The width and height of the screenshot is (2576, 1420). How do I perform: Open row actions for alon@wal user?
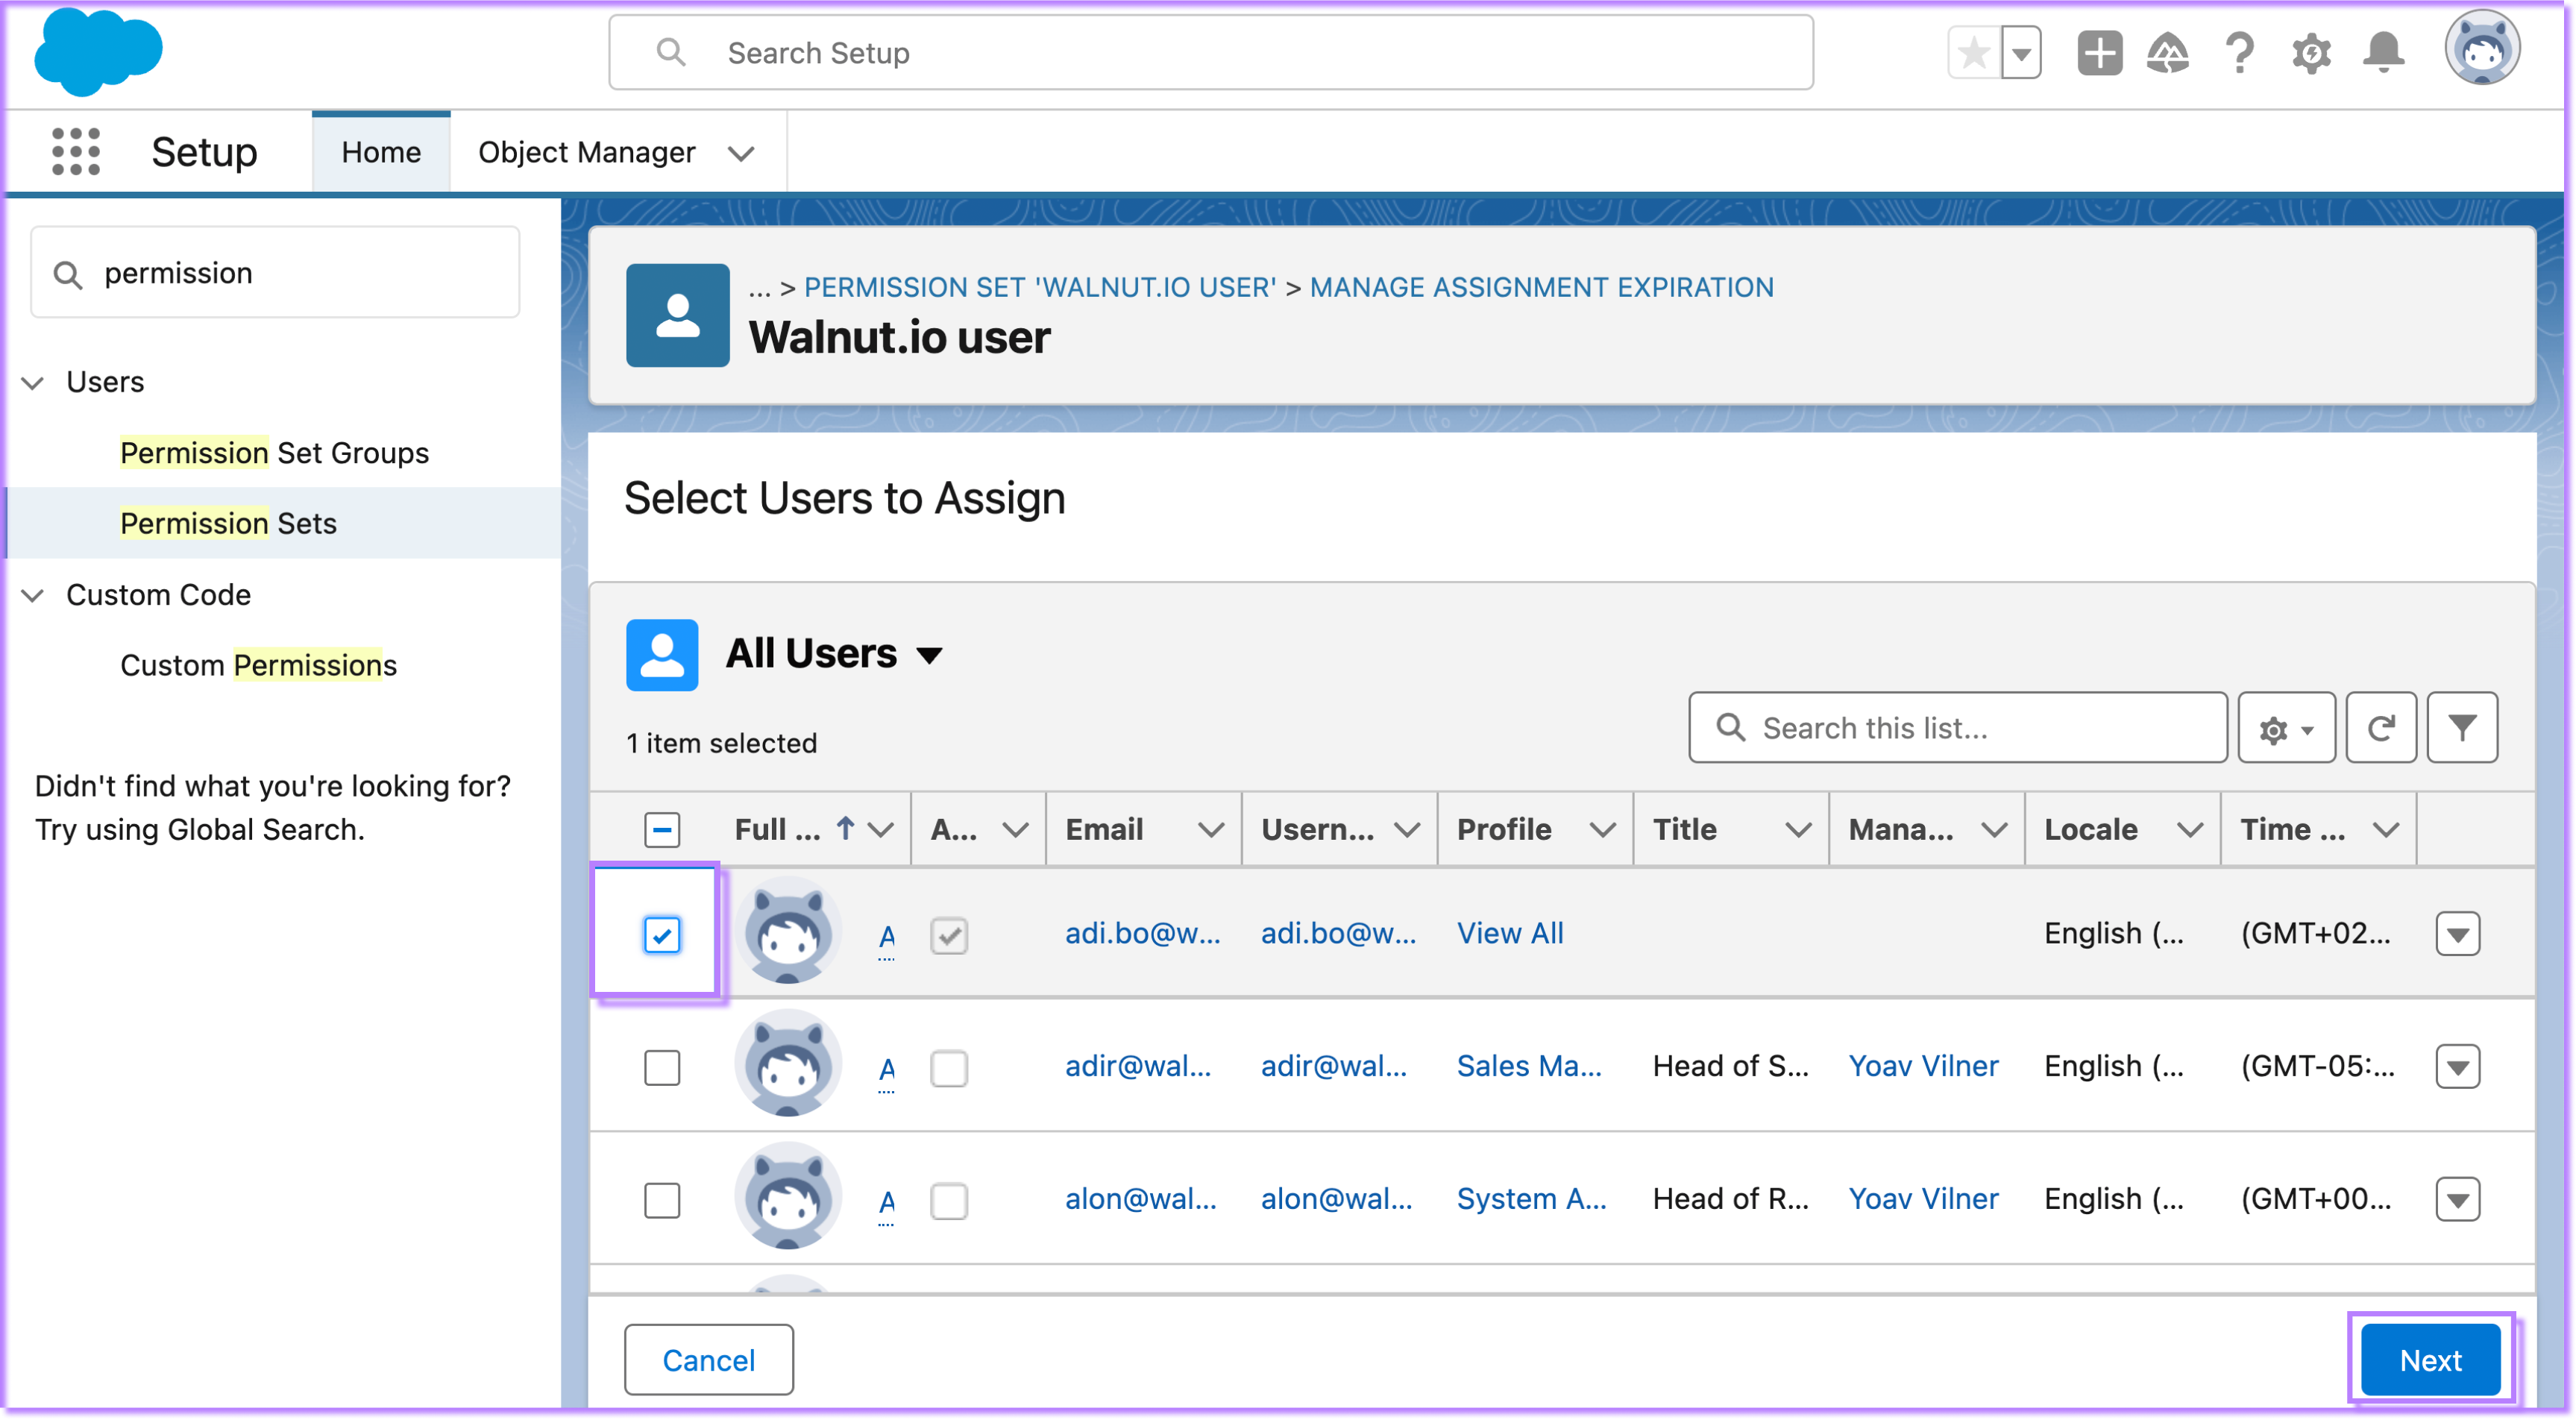(x=2458, y=1200)
